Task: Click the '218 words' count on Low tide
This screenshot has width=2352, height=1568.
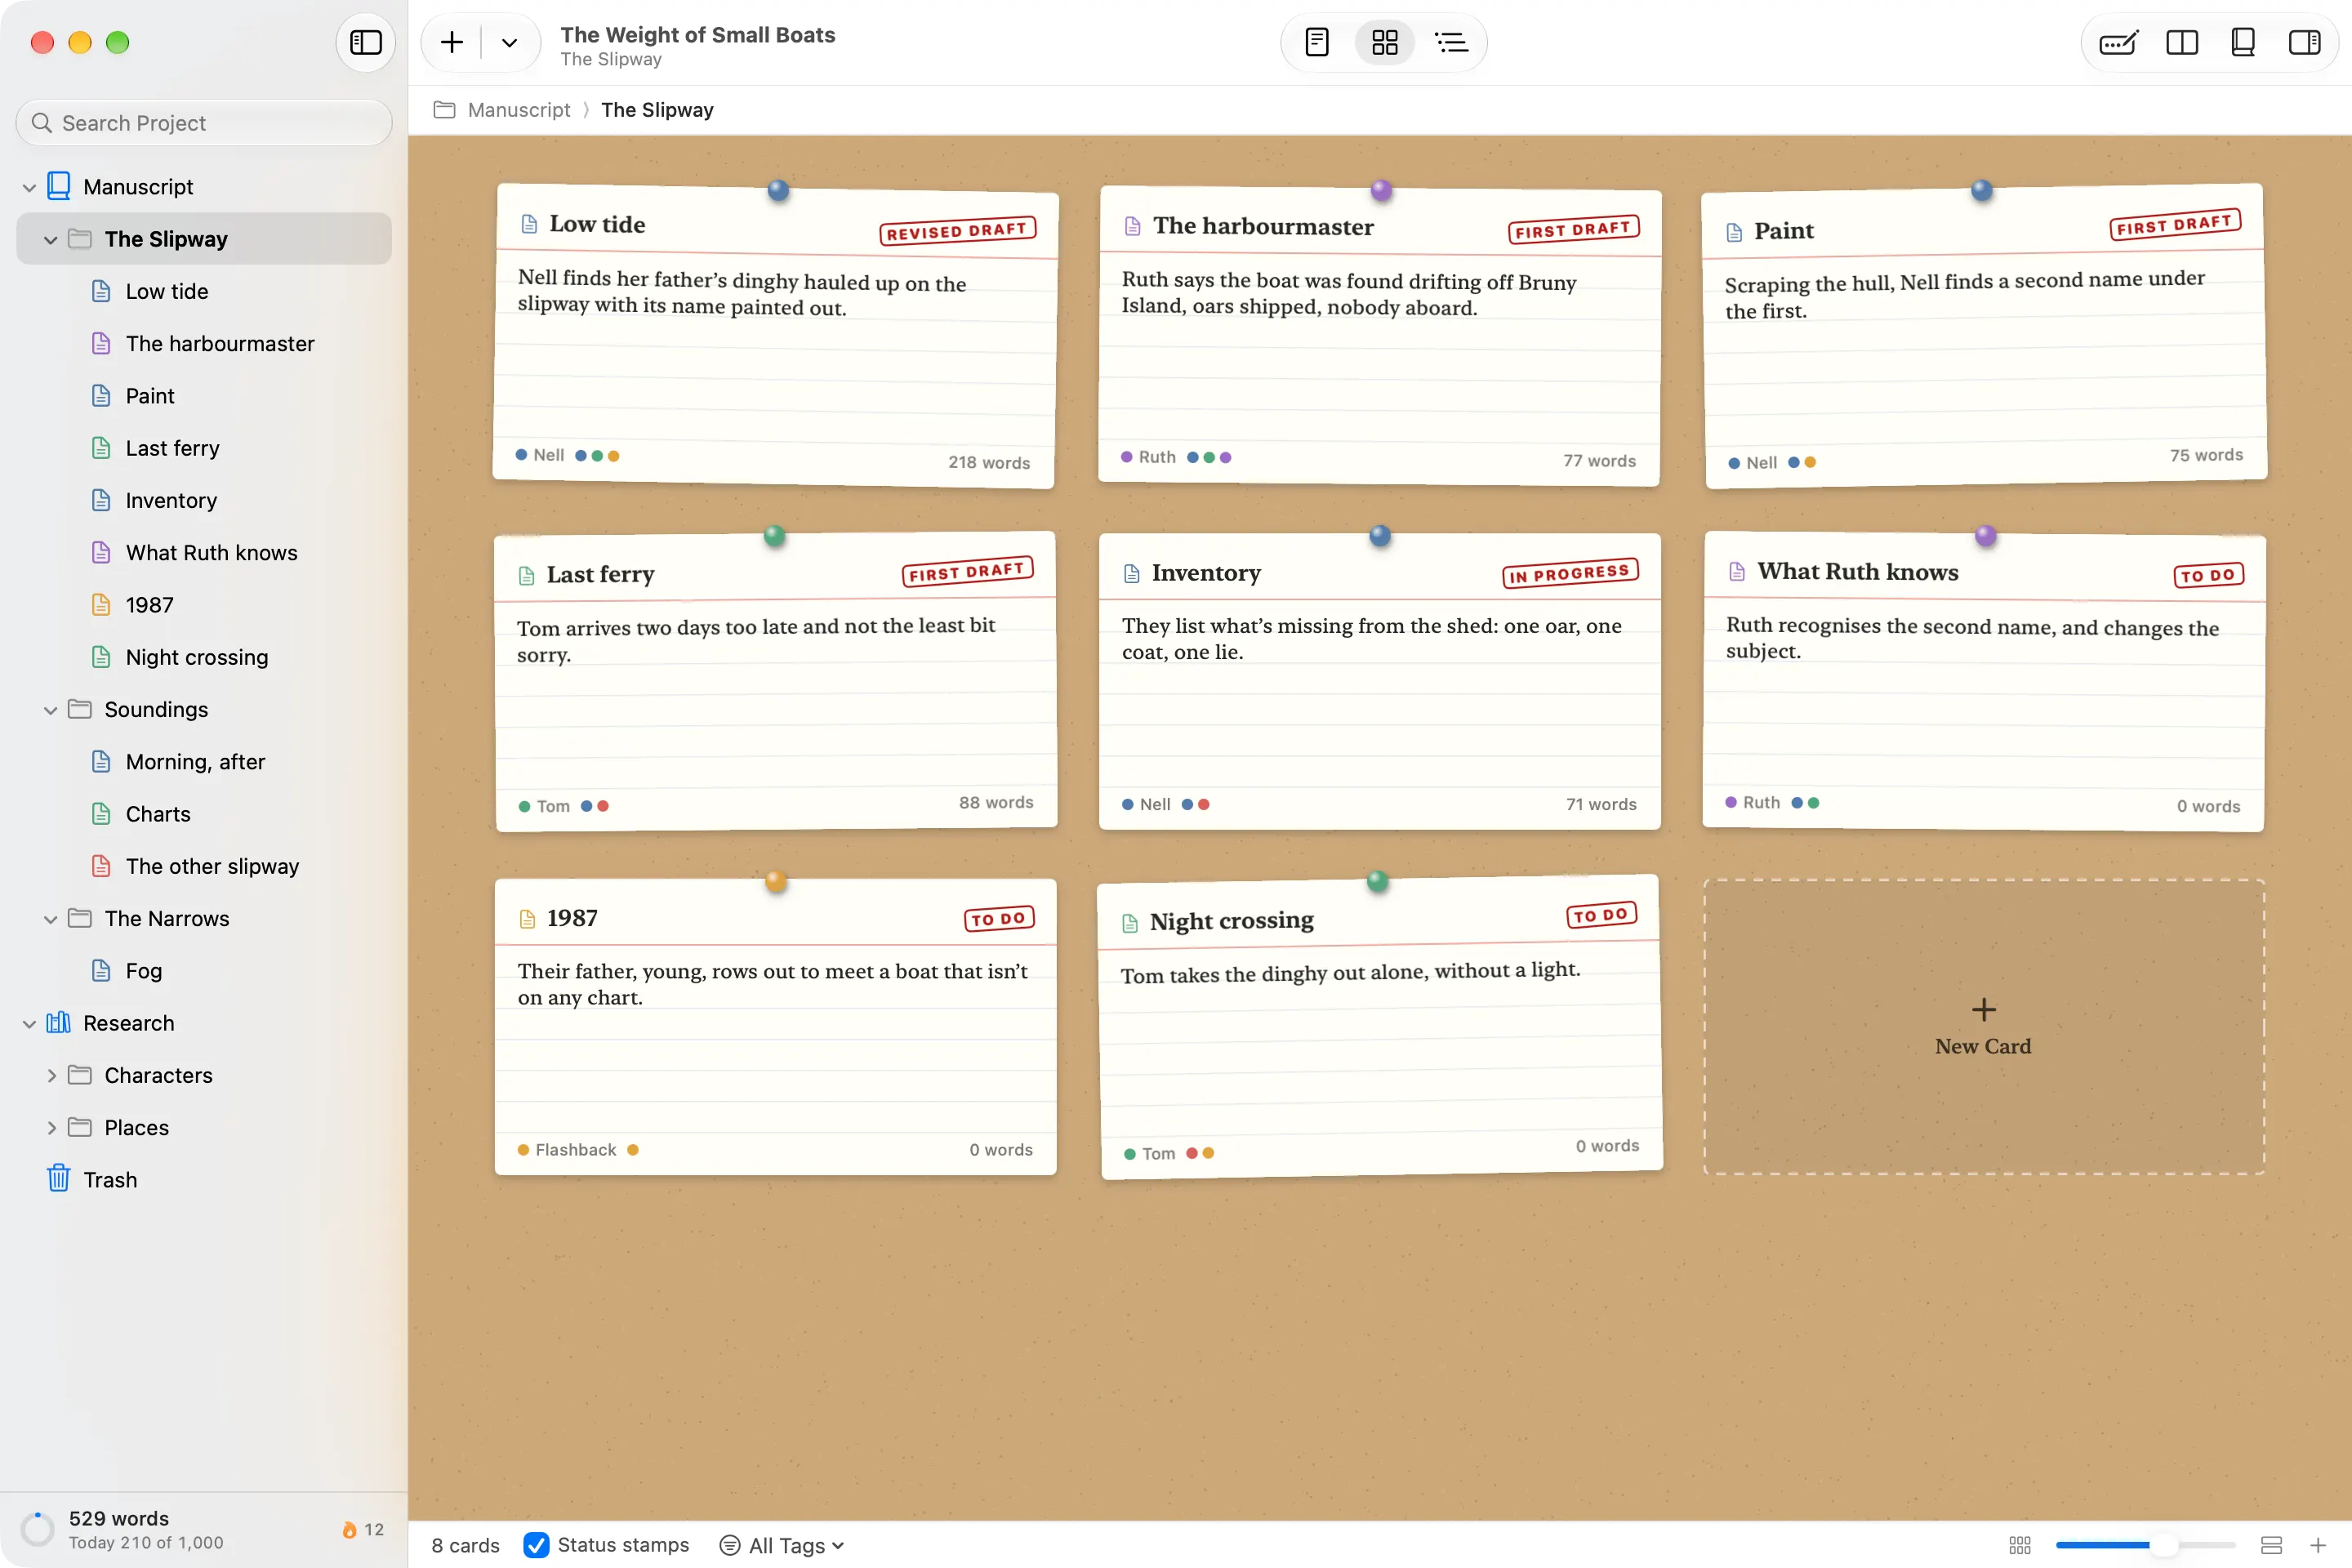Action: [x=989, y=462]
